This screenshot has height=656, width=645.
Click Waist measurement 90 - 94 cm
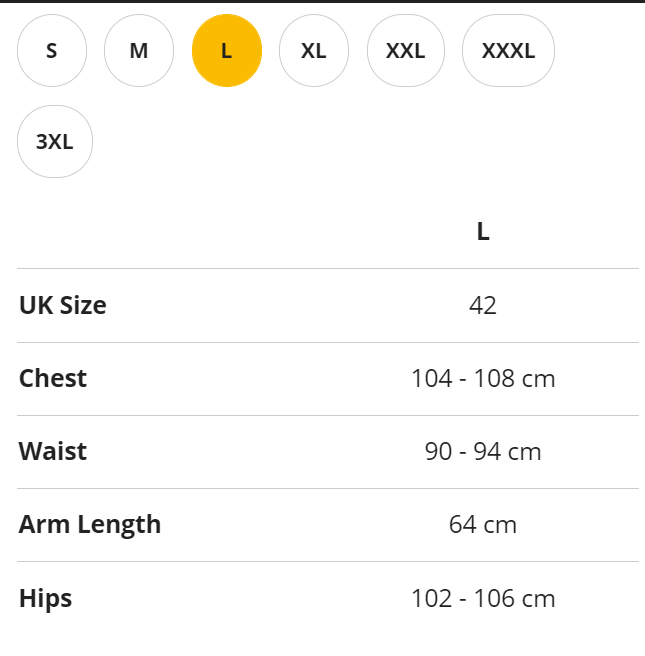[483, 452]
